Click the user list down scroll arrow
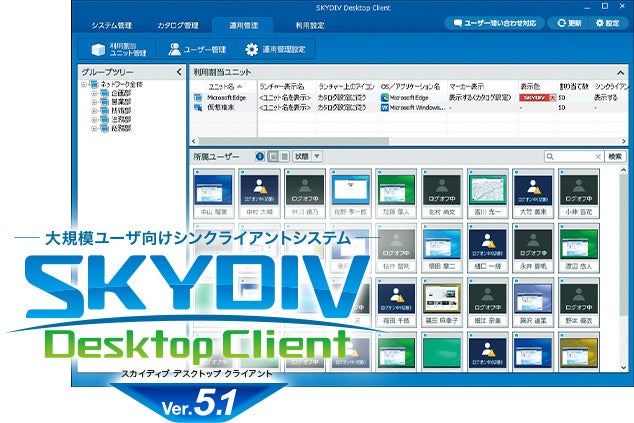634x423 pixels. (623, 368)
